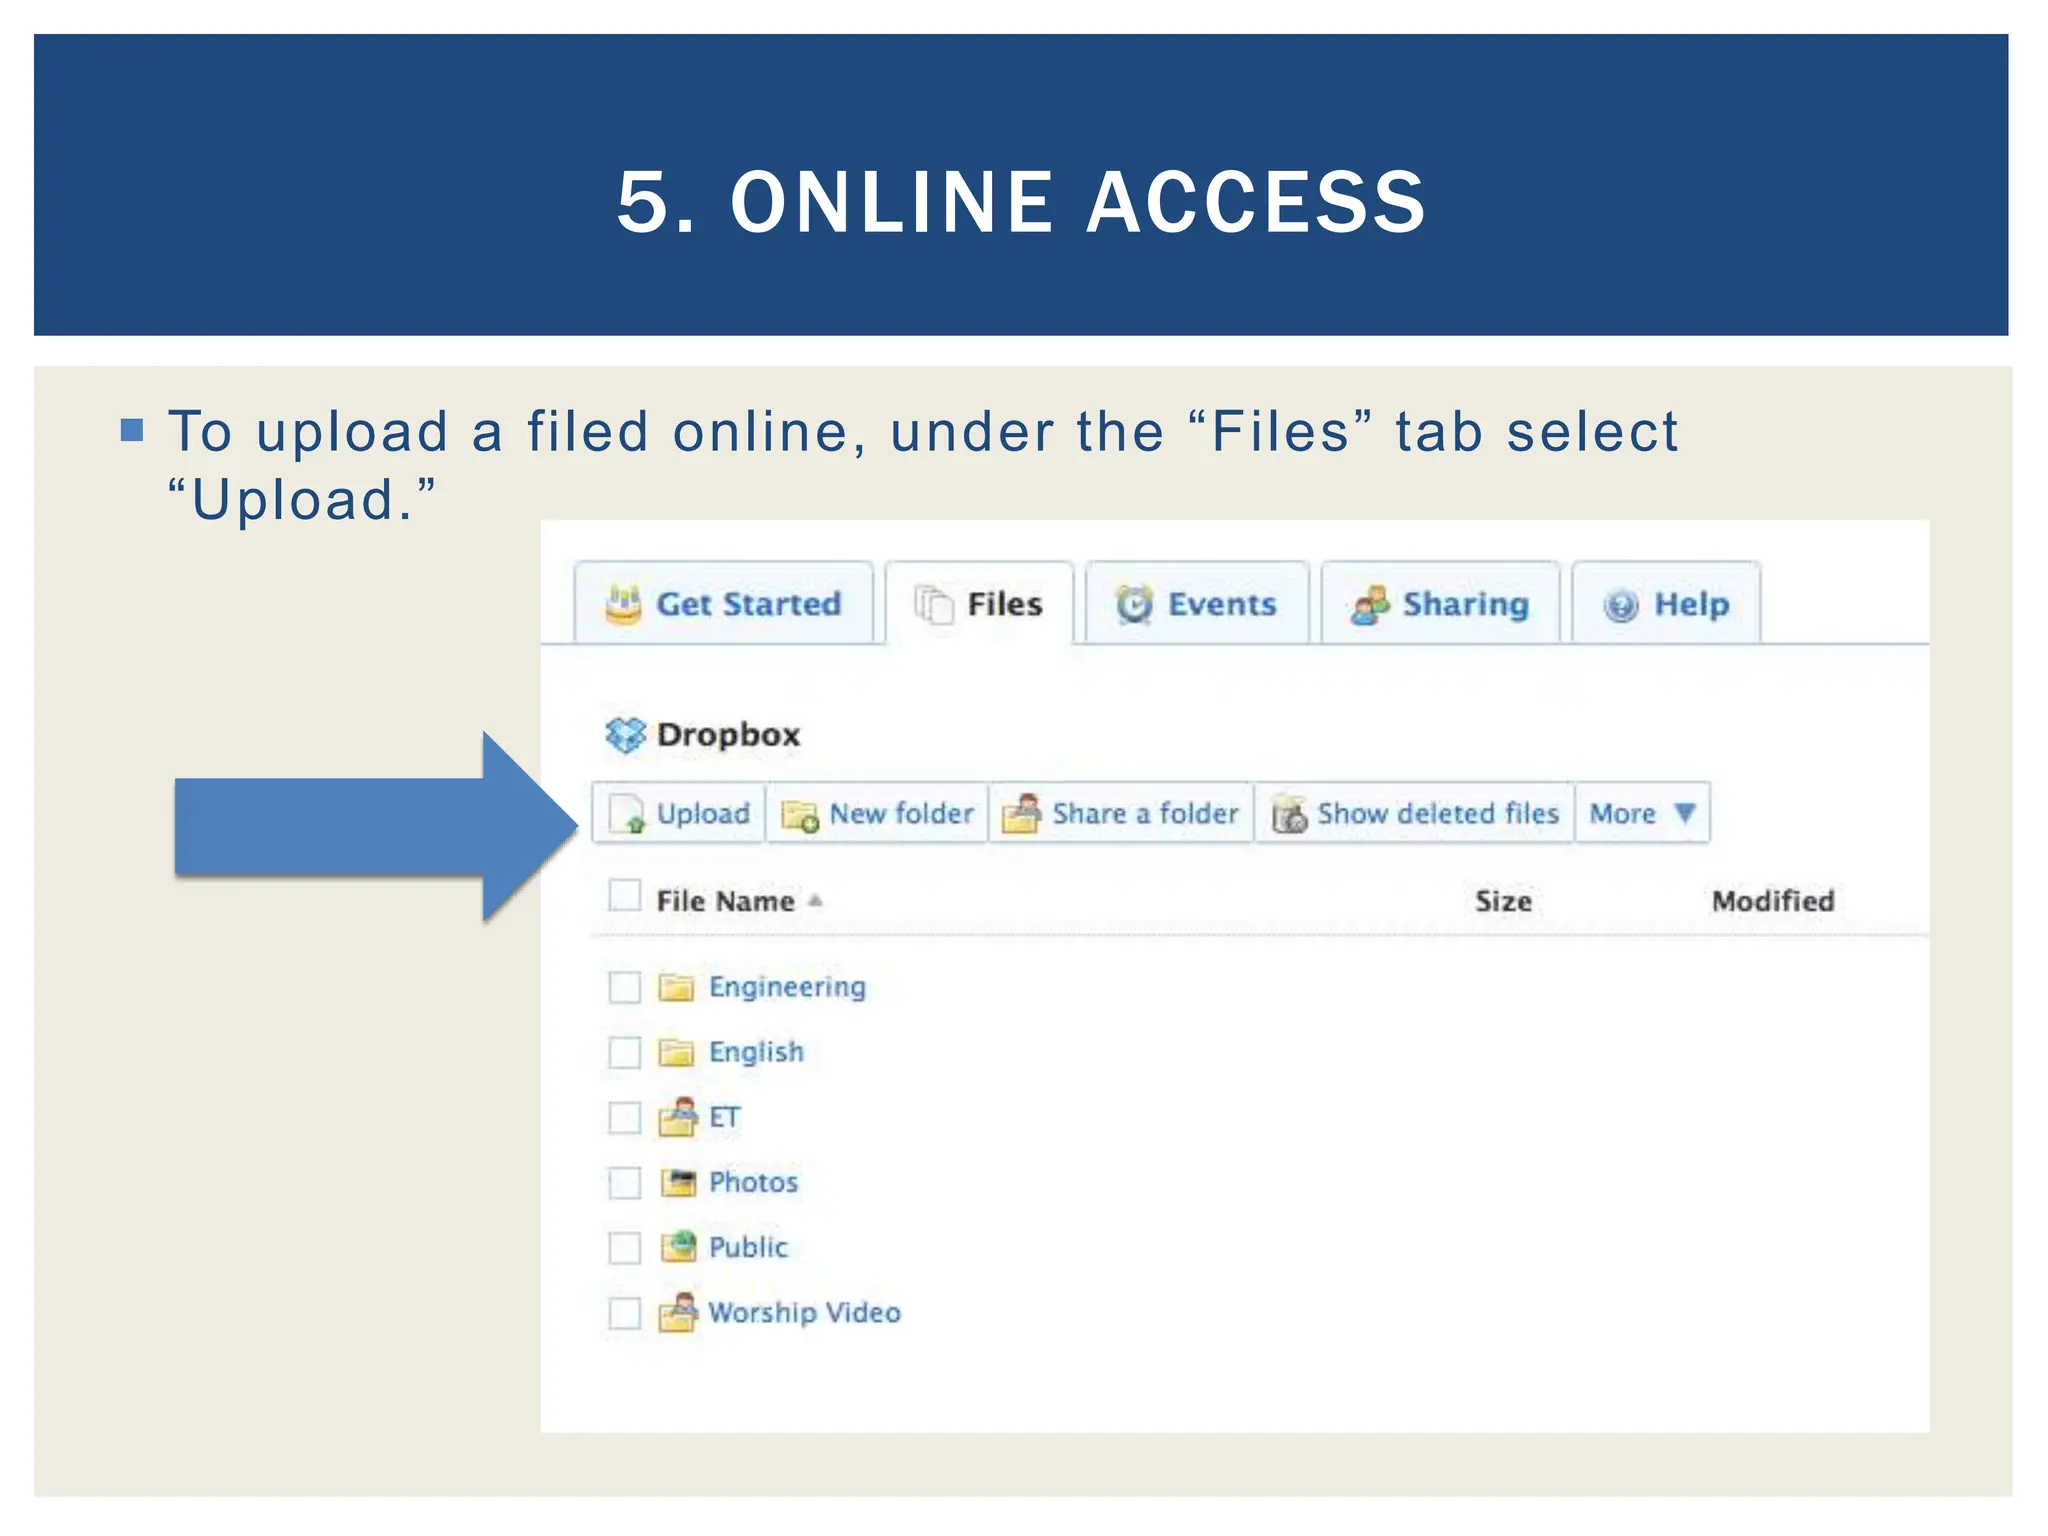Click the Public folder globe icon
Viewport: 2048px width, 1536px height.
tap(678, 1246)
